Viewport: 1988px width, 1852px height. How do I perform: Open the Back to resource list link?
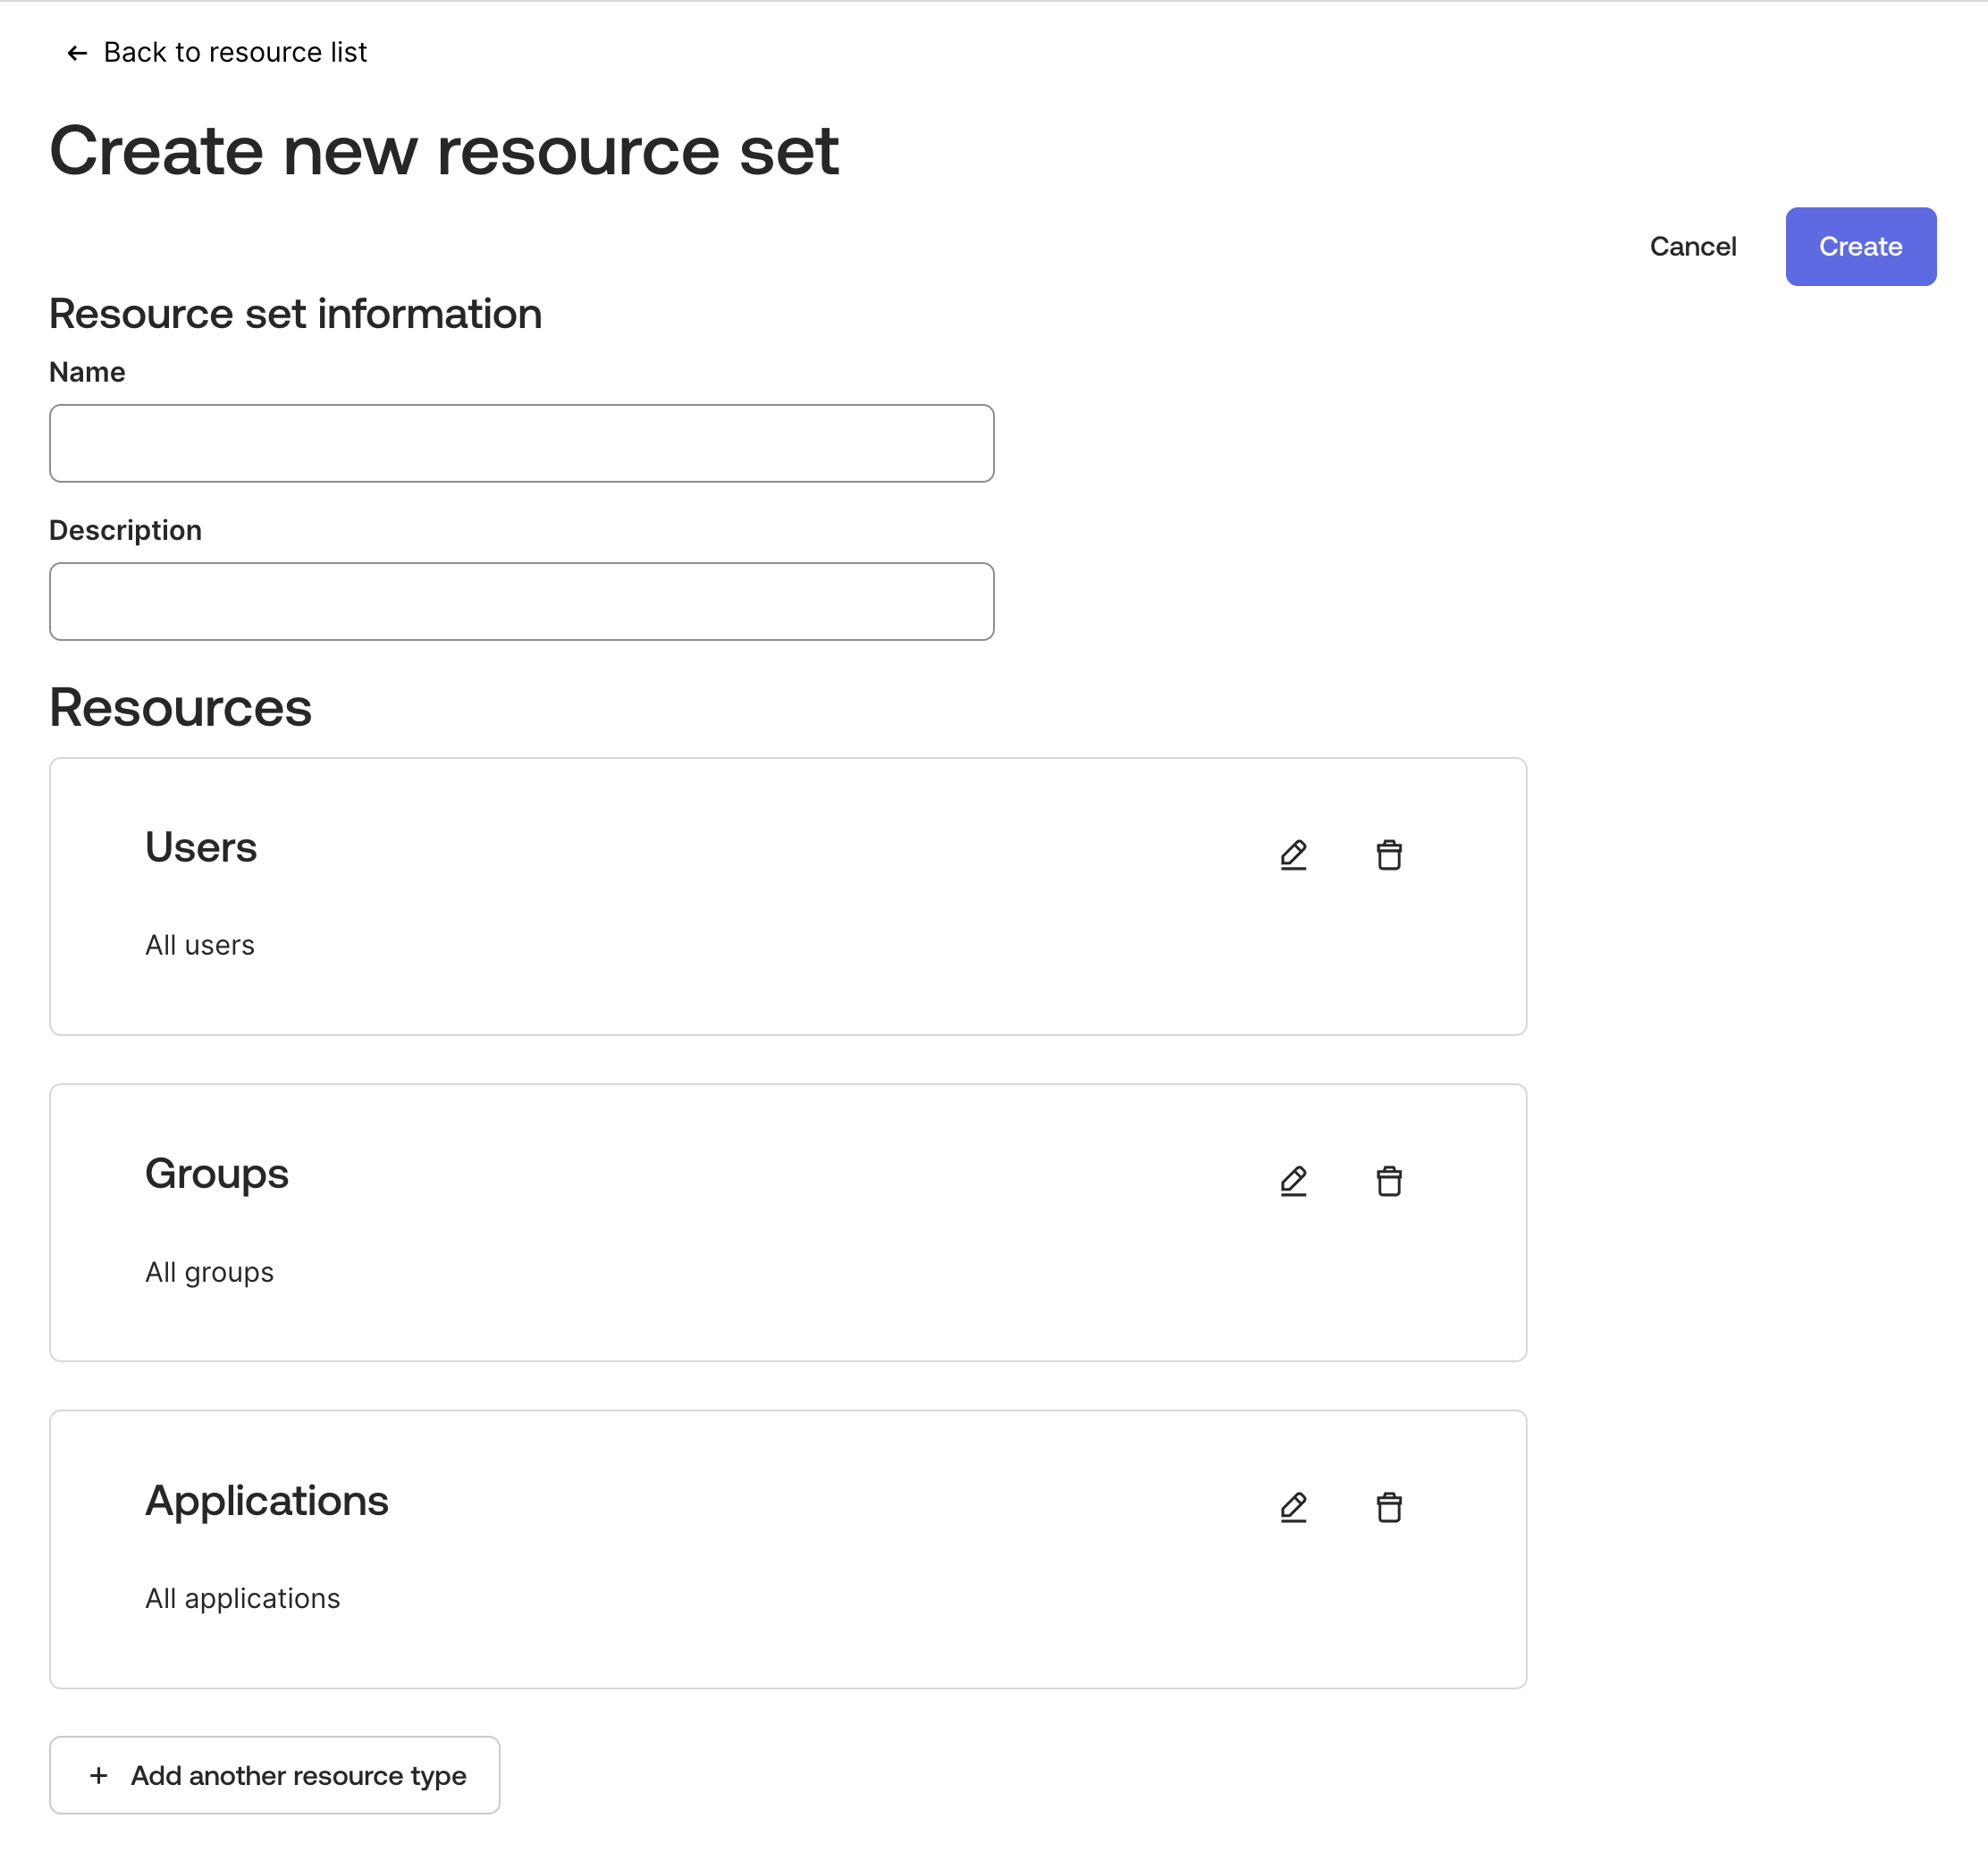pos(235,52)
